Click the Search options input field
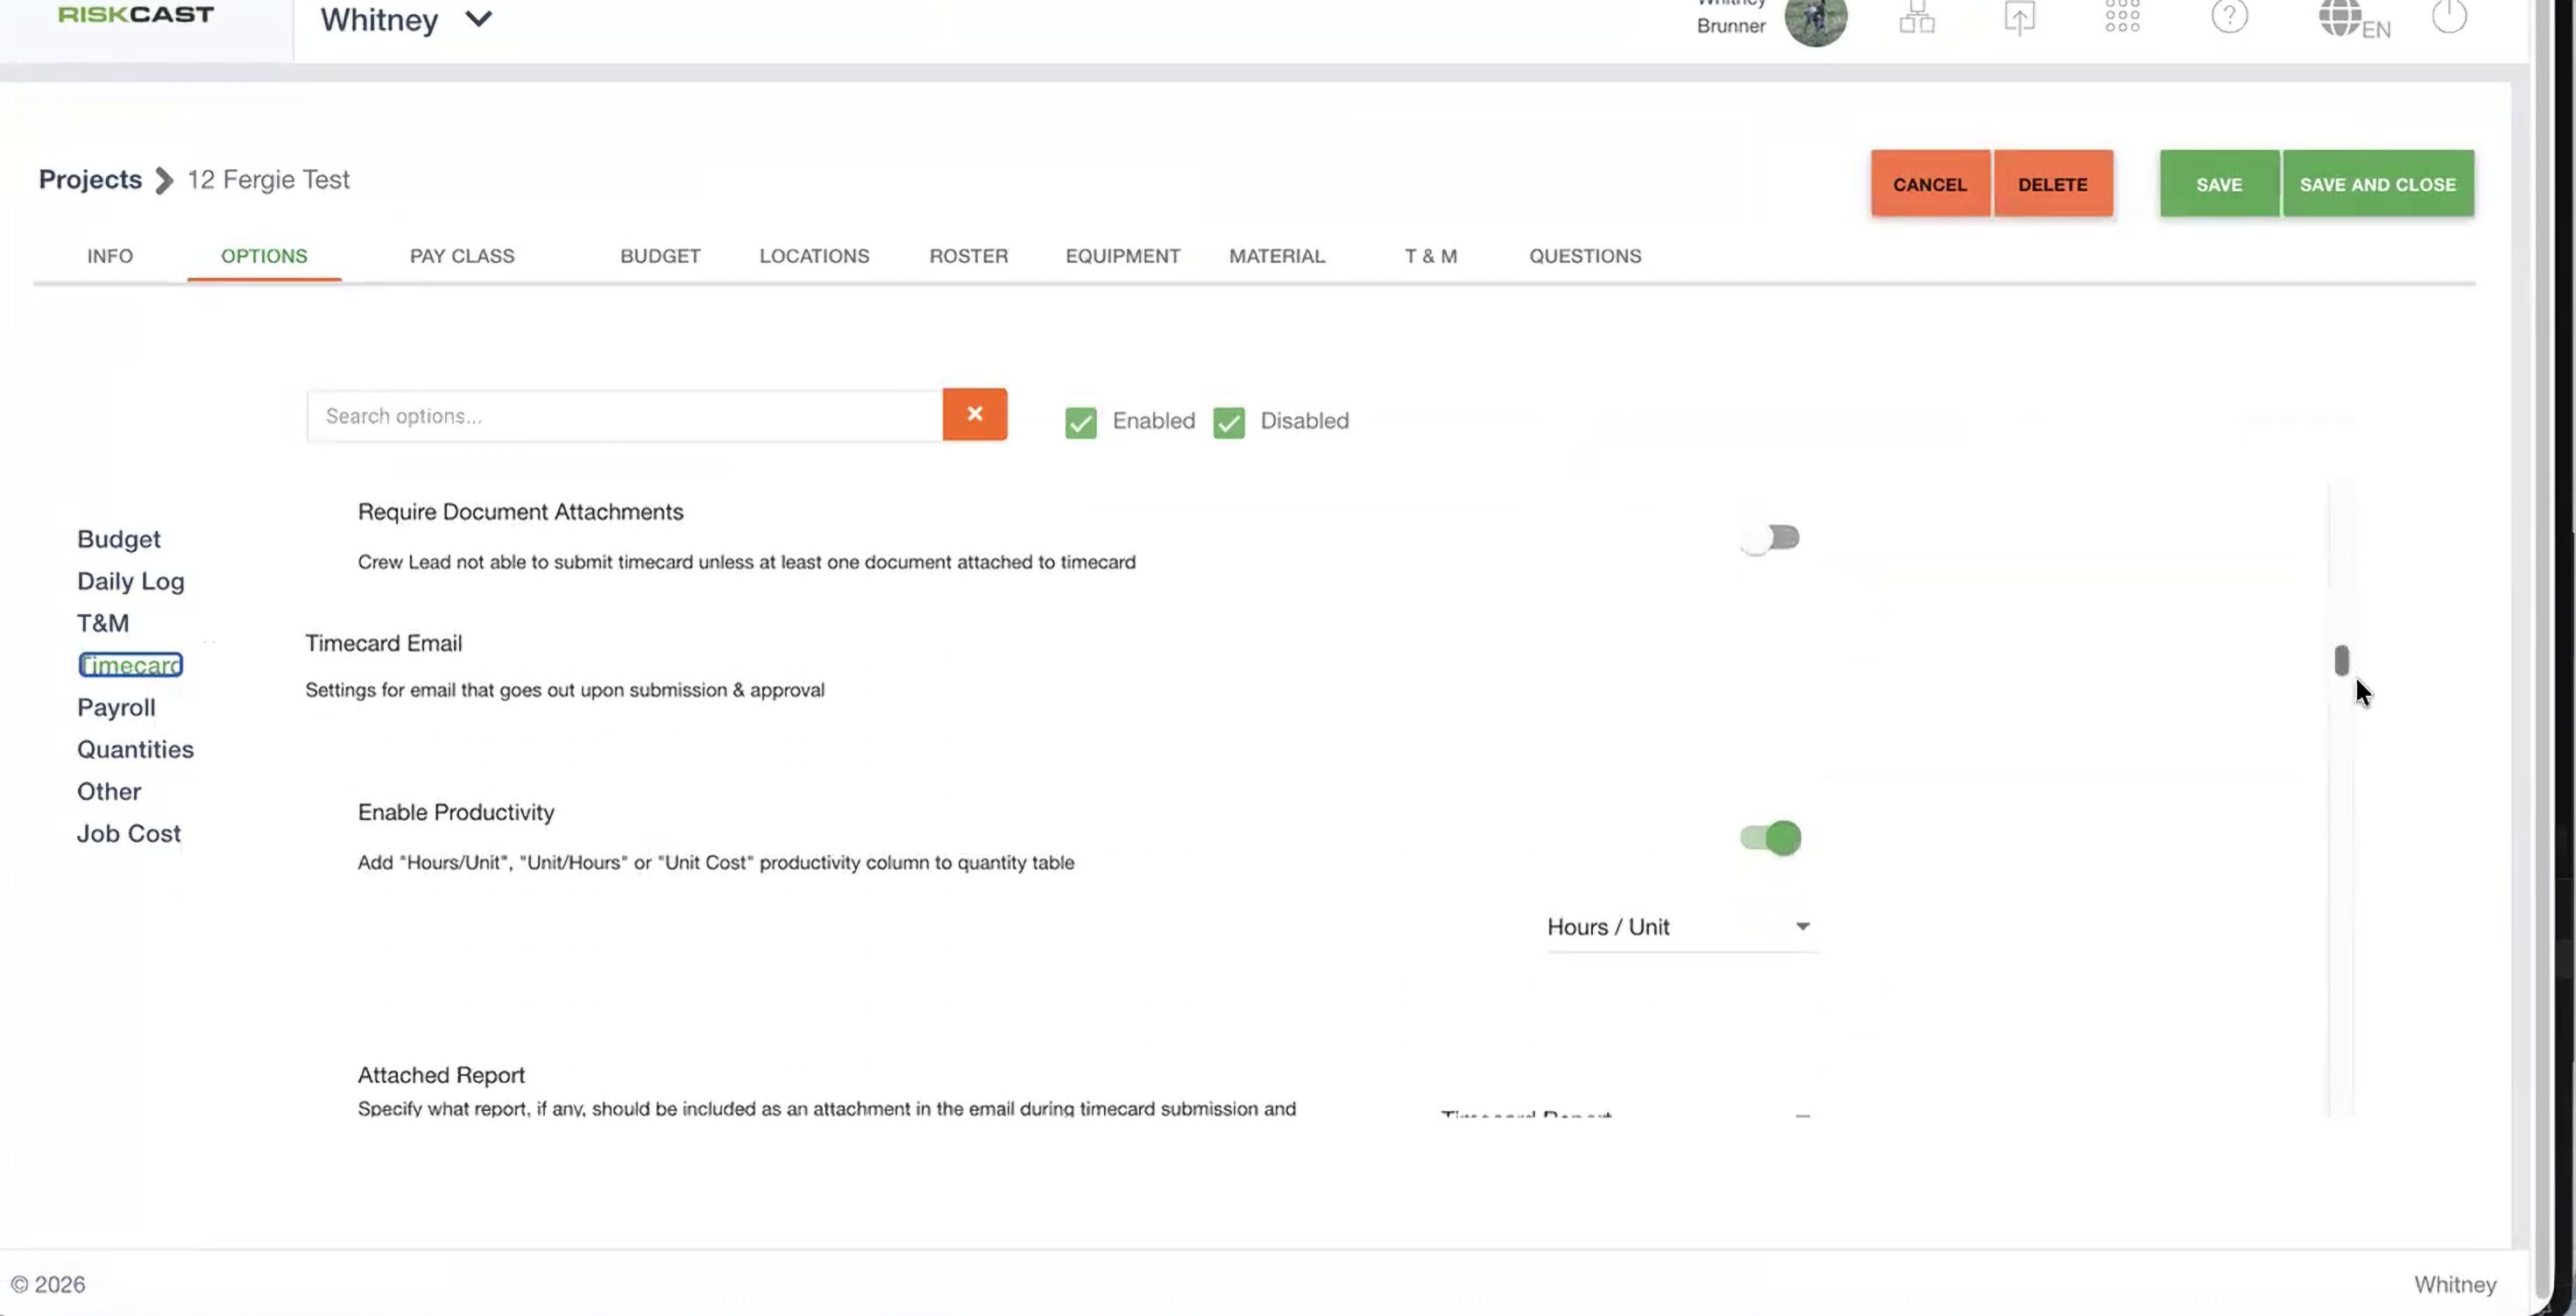The width and height of the screenshot is (2576, 1316). 624,416
